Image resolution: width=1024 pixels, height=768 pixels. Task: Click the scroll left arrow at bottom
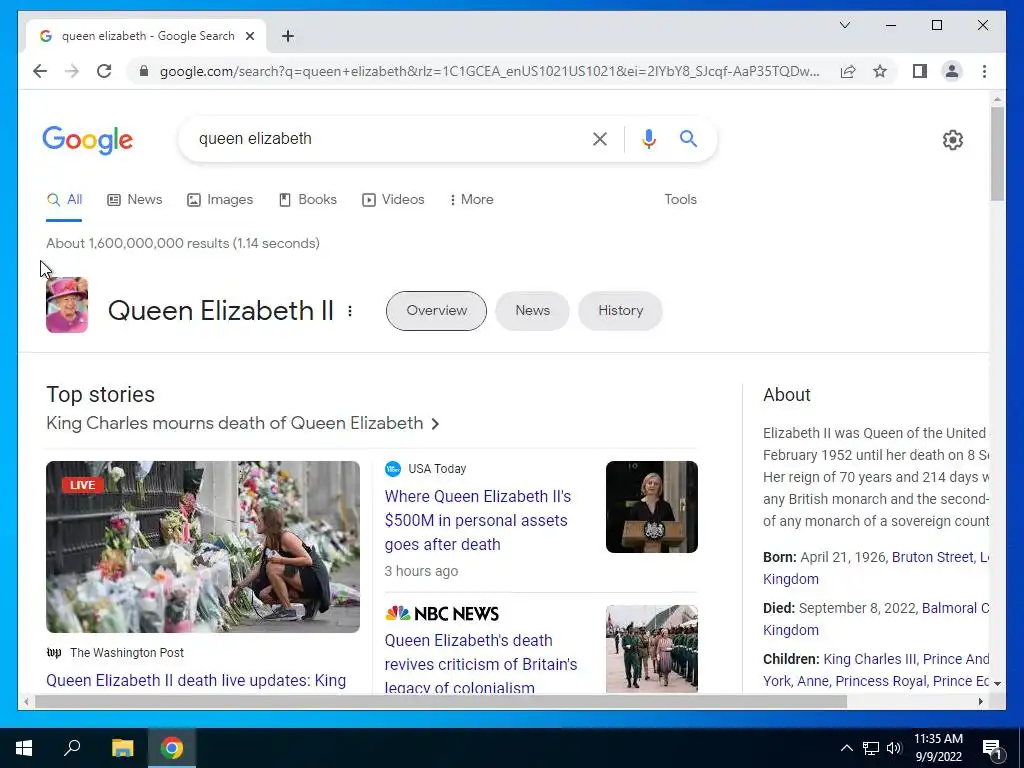pyautogui.click(x=25, y=701)
